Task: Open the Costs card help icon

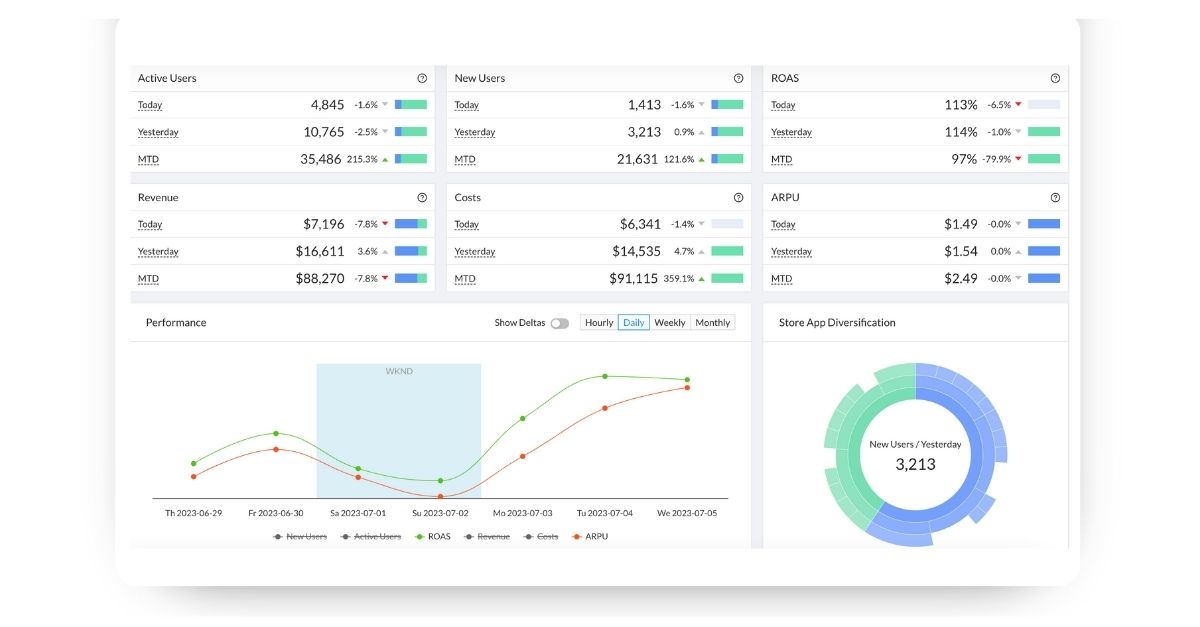Action: (738, 198)
